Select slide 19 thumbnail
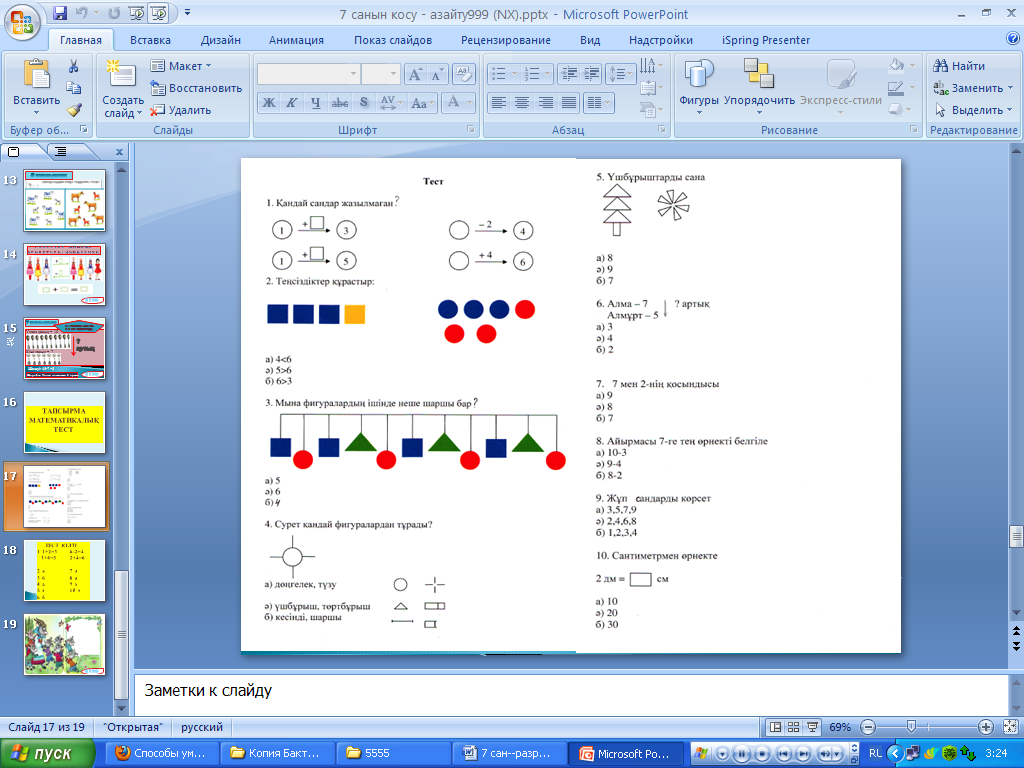Viewport: 1024px width, 768px height. coord(64,644)
